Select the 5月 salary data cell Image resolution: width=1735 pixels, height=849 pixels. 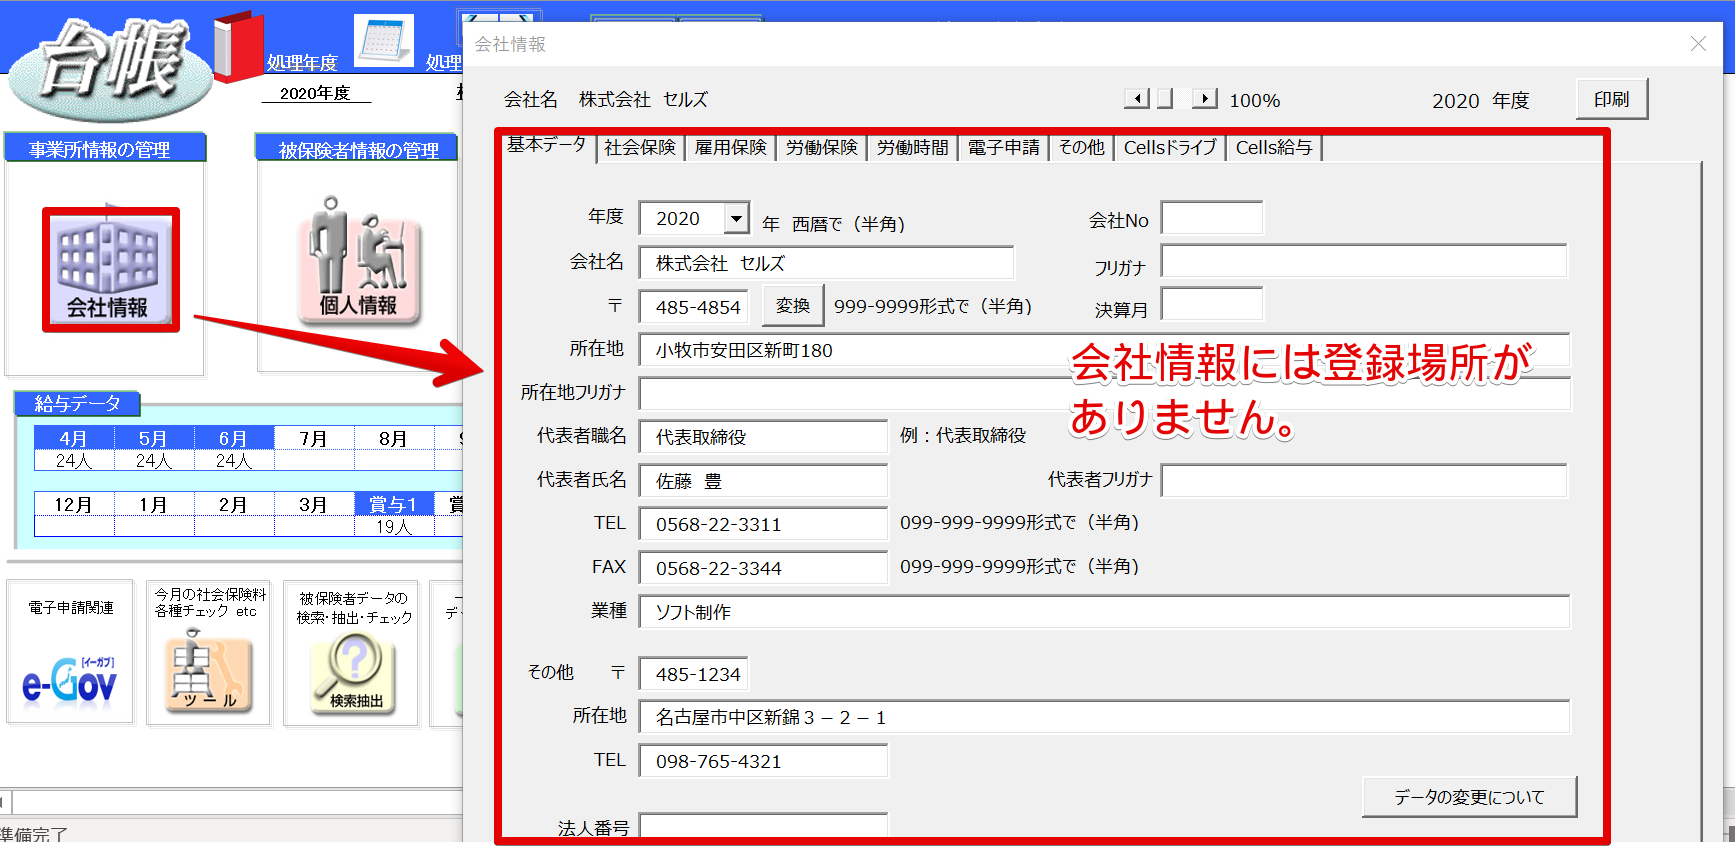(x=154, y=438)
